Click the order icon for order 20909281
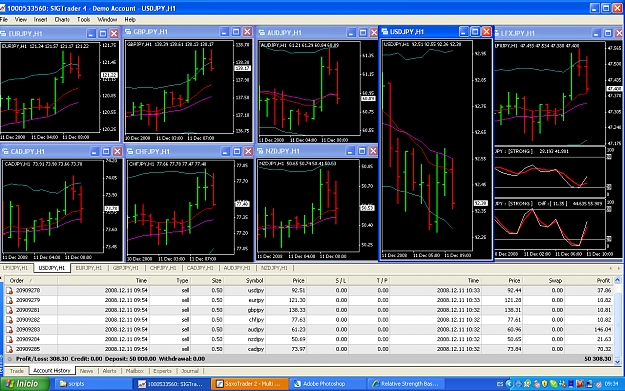The width and height of the screenshot is (625, 391). click(10, 310)
